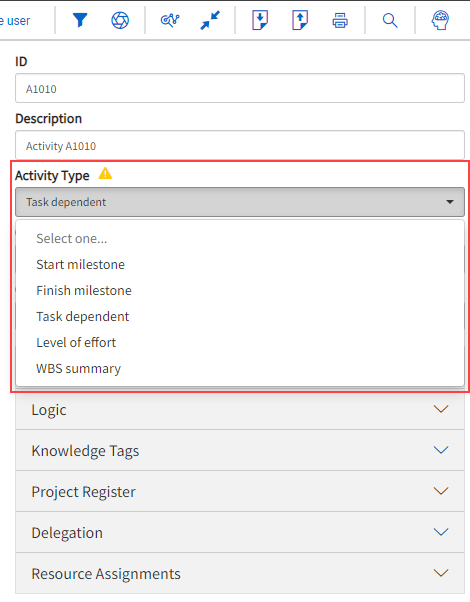The width and height of the screenshot is (470, 602).
Task: Click the Activity Type warning triangle
Action: [x=105, y=174]
